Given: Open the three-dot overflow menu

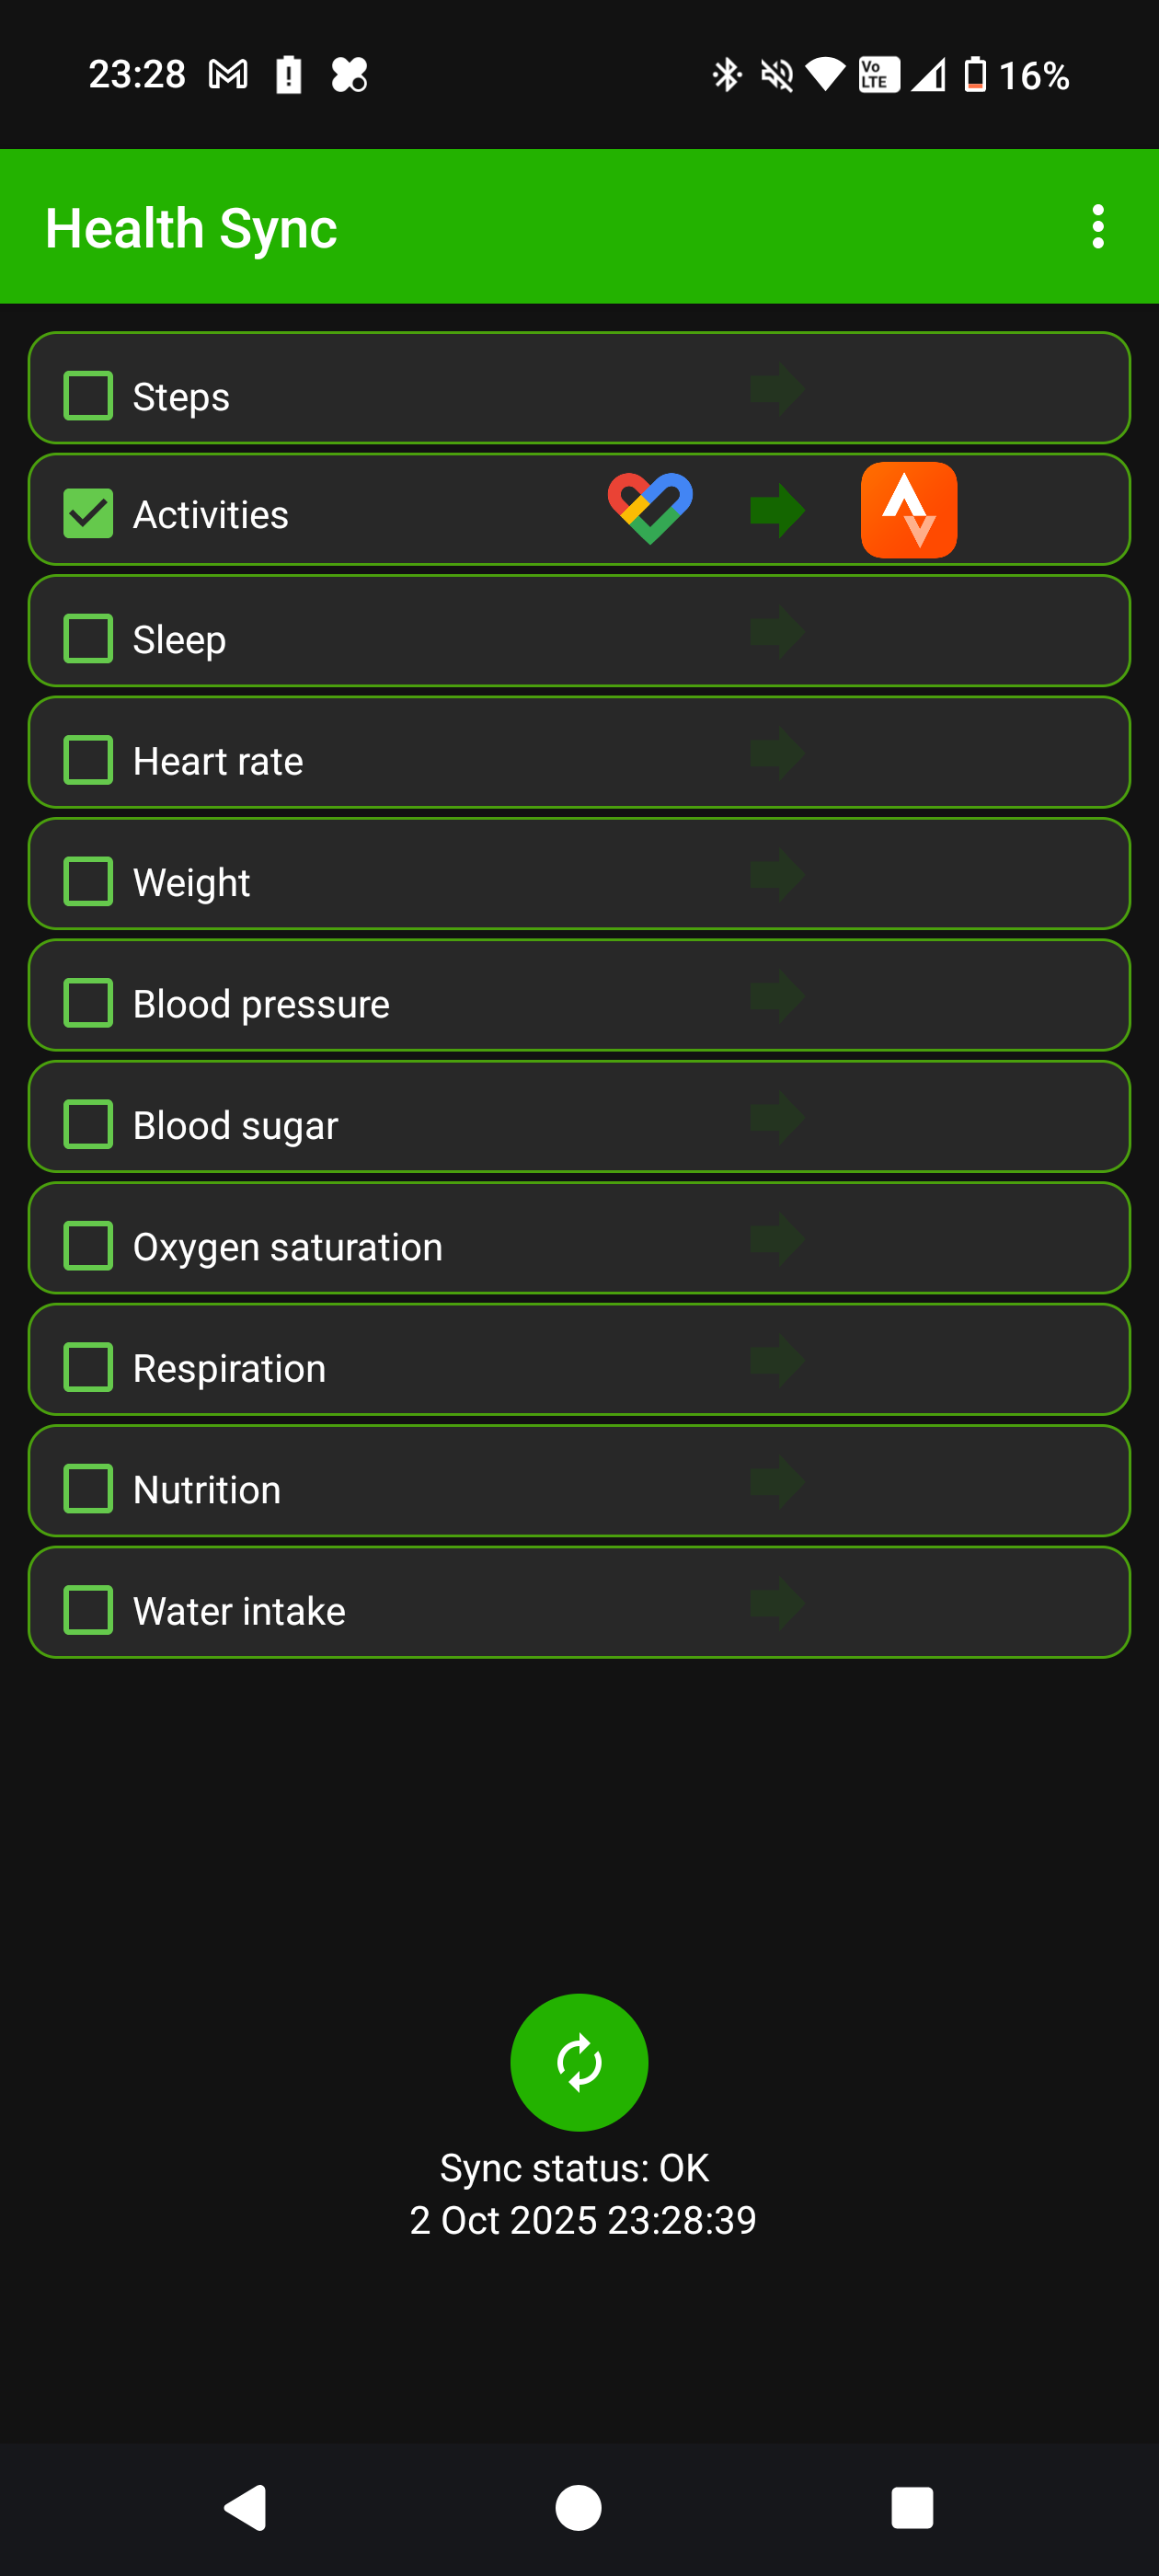Looking at the screenshot, I should tap(1097, 227).
